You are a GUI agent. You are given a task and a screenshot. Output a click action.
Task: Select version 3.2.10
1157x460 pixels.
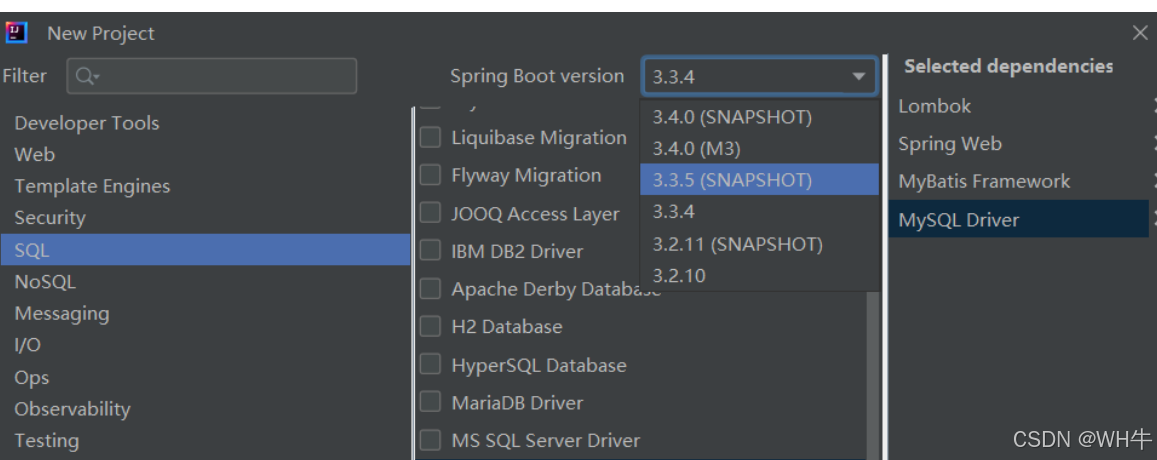(759, 275)
